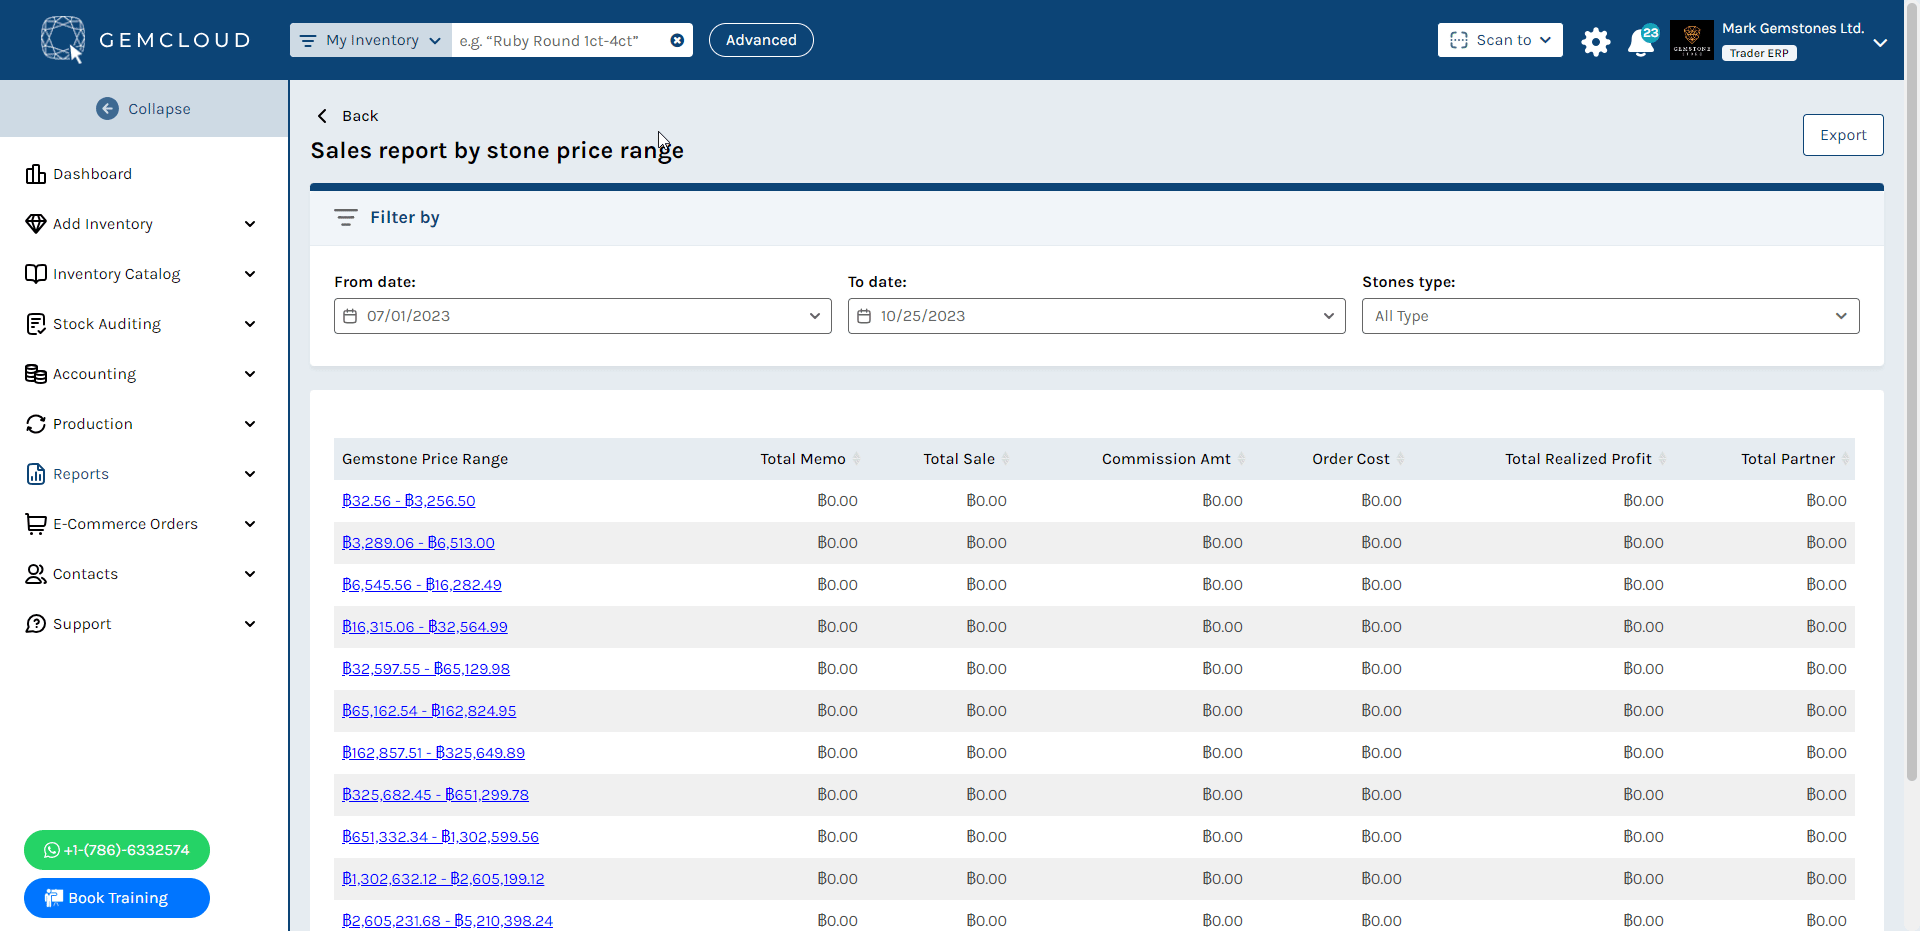1920x931 pixels.
Task: Expand the Add Inventory menu chevron
Action: [x=250, y=224]
